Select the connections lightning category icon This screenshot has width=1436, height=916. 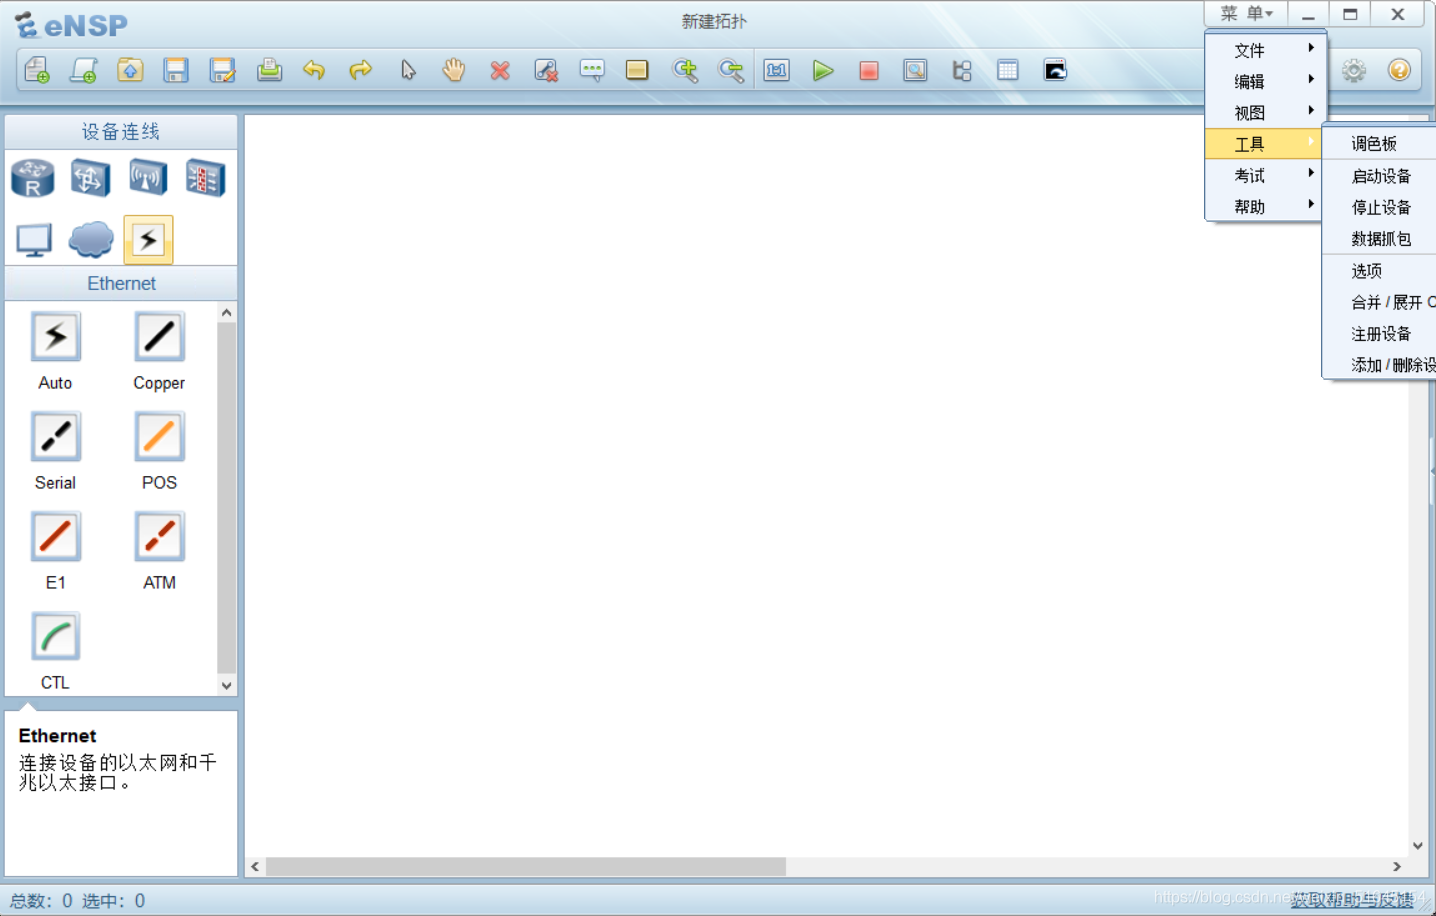pyautogui.click(x=148, y=240)
